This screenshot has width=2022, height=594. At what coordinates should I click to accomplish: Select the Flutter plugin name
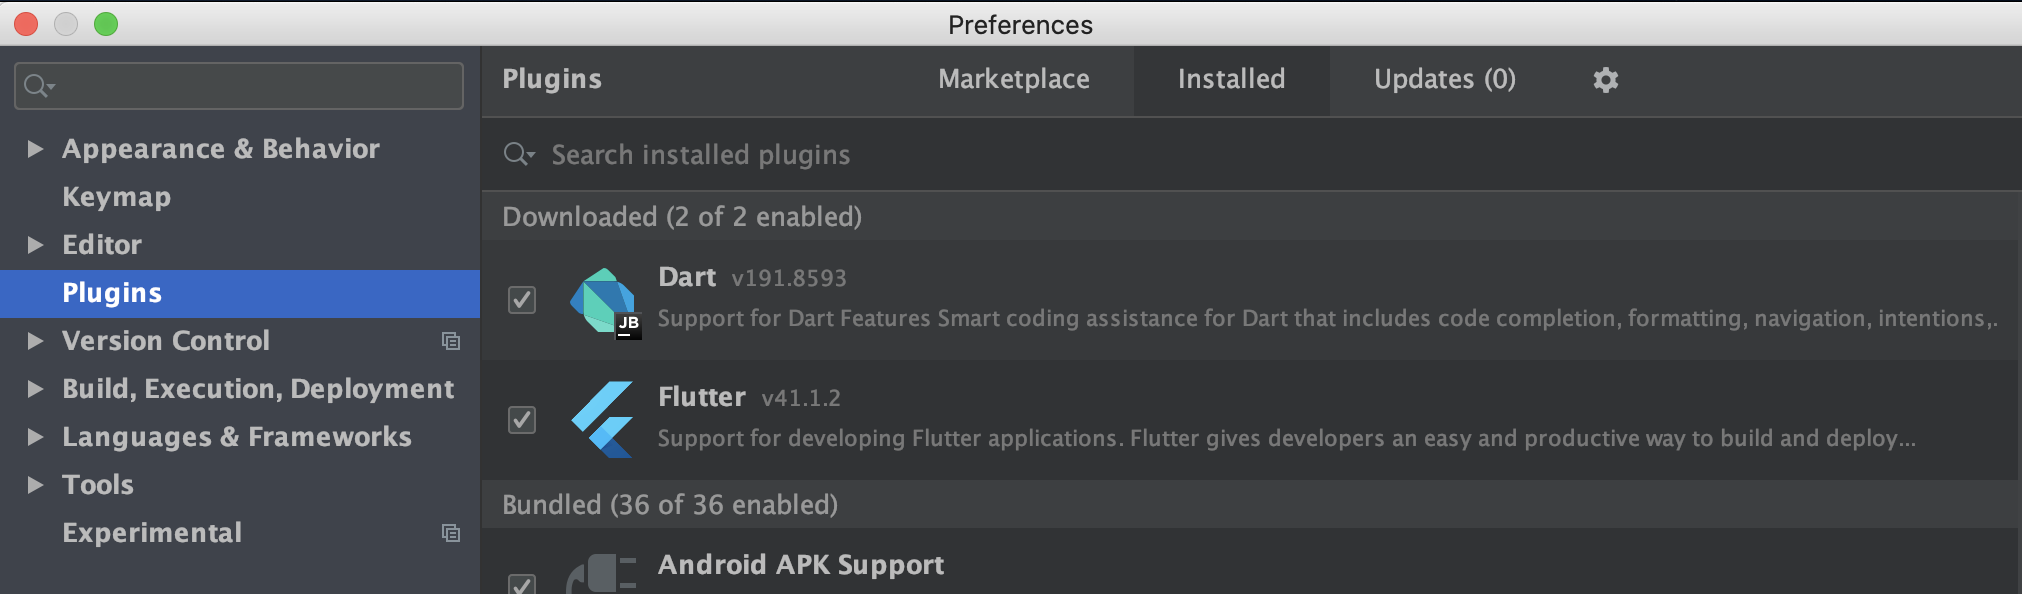[x=702, y=397]
